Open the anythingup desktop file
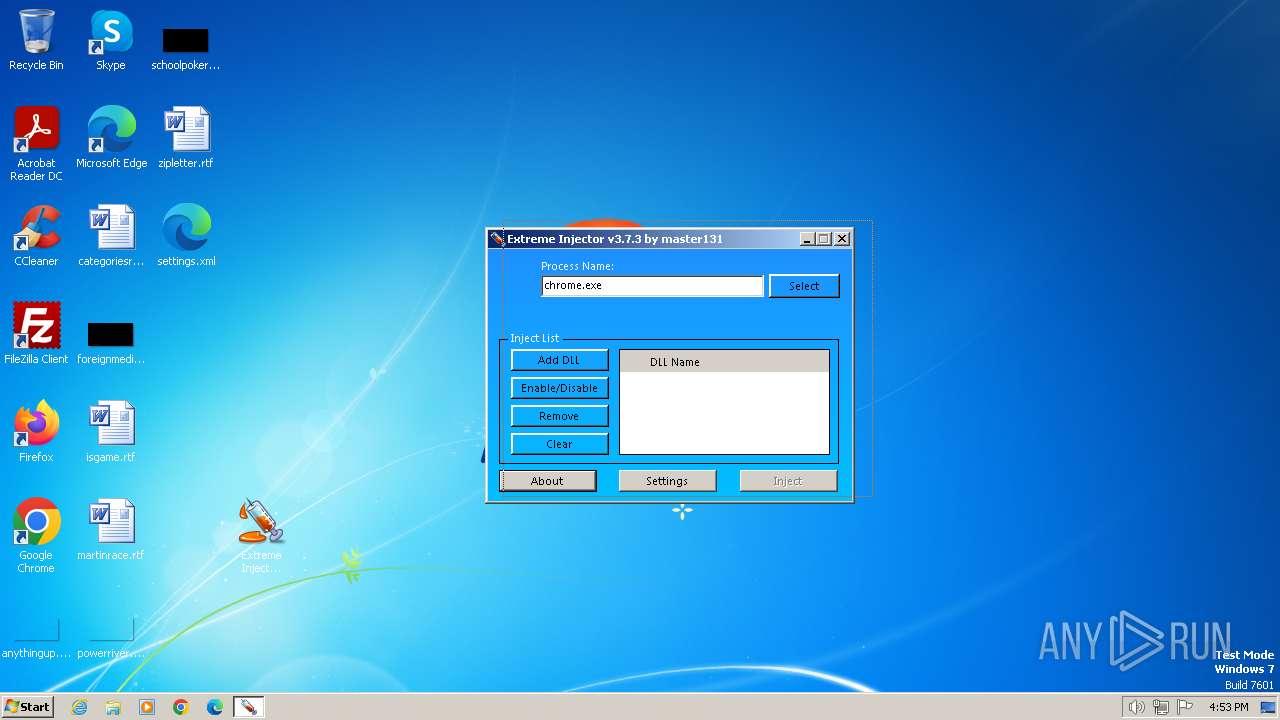1280x720 pixels. click(x=36, y=640)
